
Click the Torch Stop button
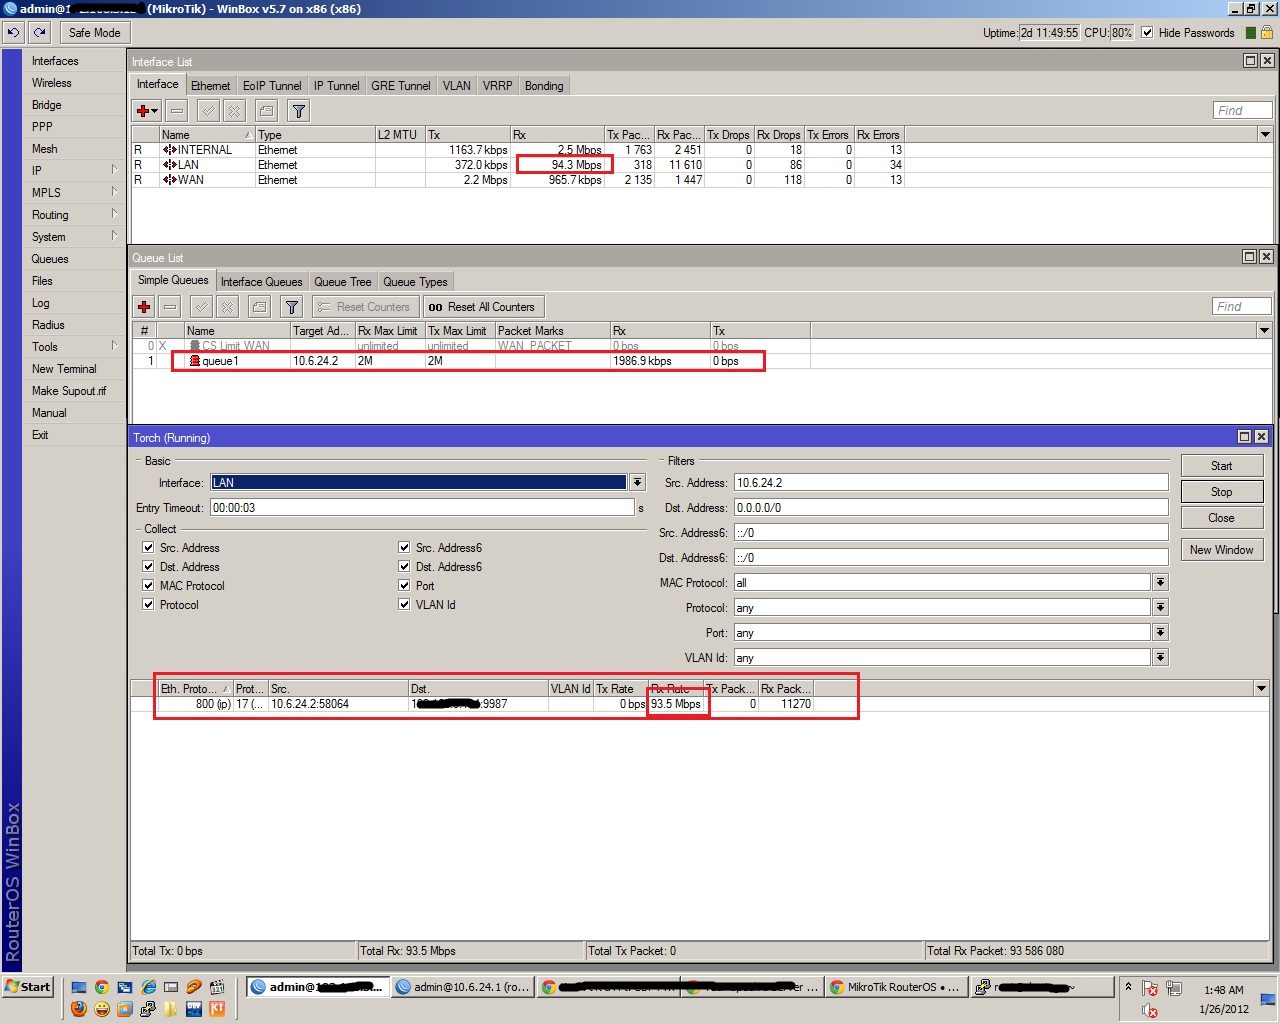(x=1222, y=492)
